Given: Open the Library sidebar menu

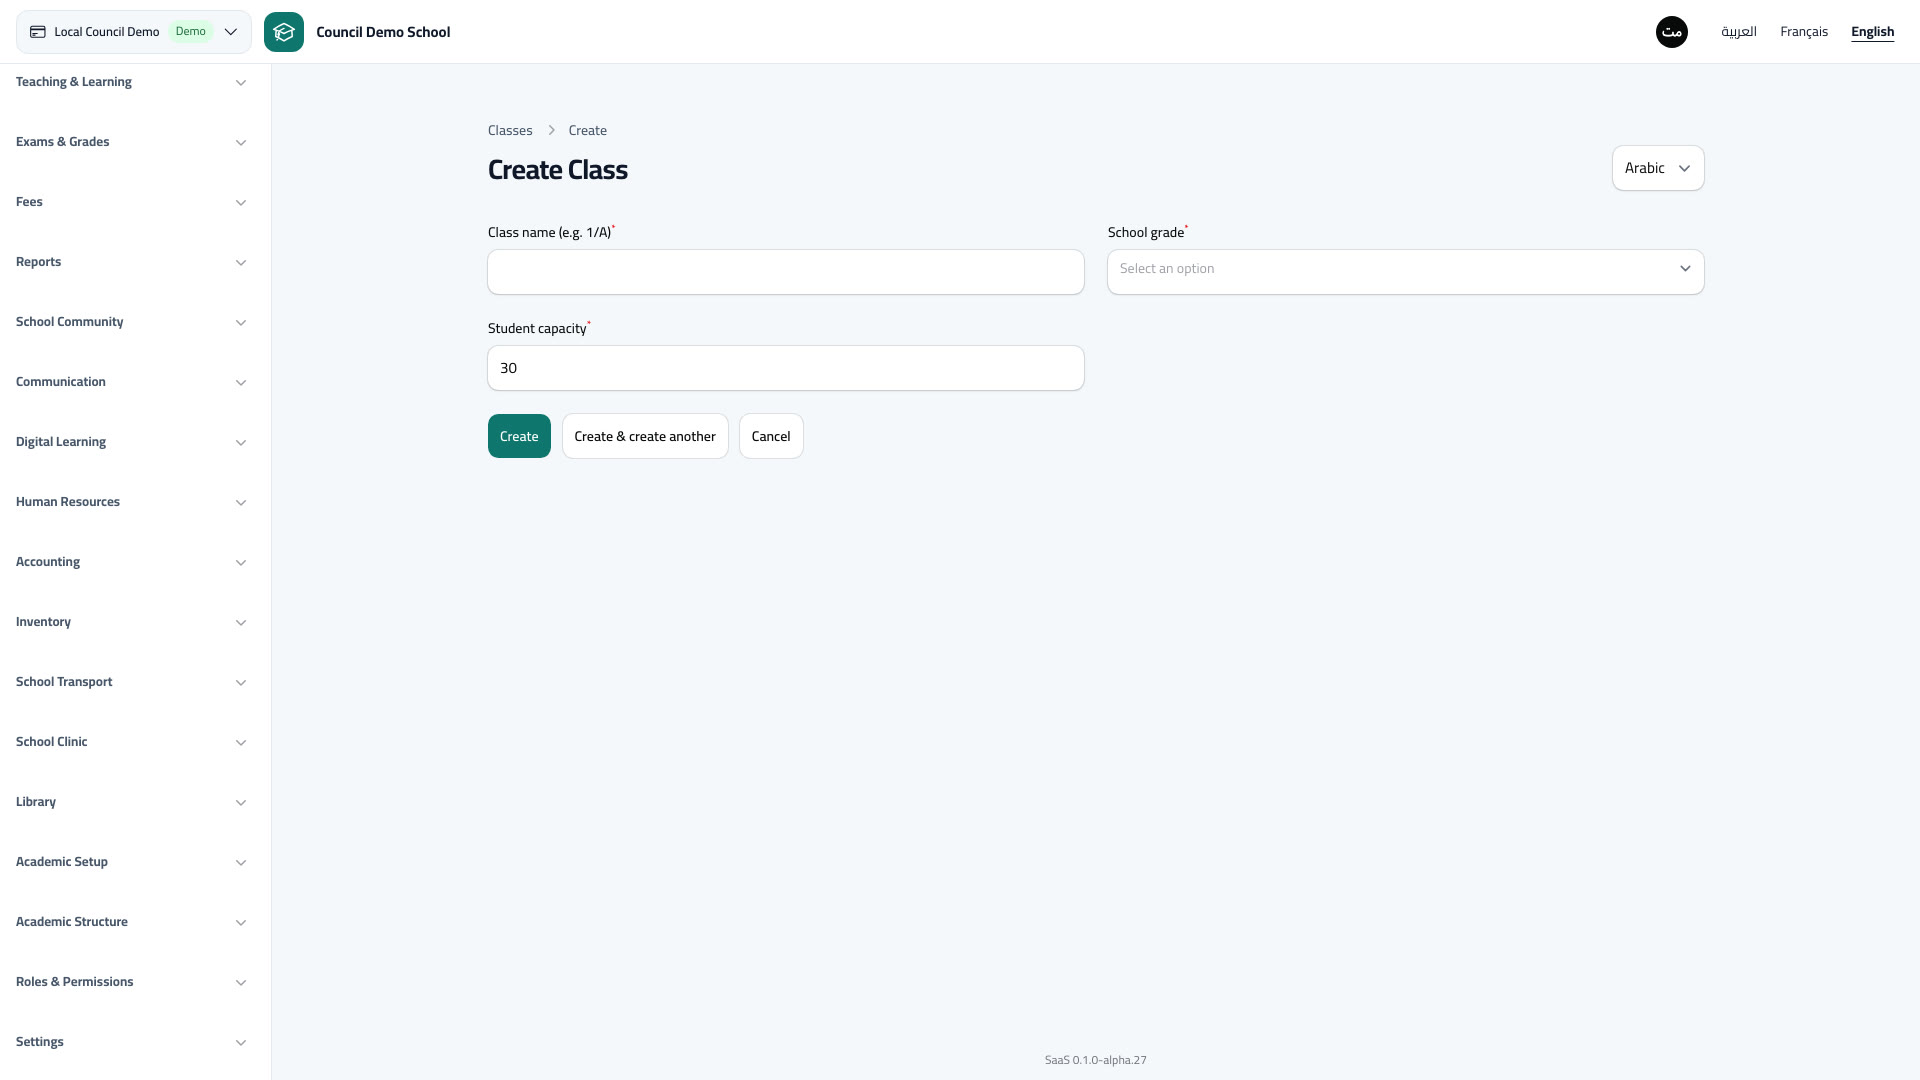Looking at the screenshot, I should tap(131, 802).
